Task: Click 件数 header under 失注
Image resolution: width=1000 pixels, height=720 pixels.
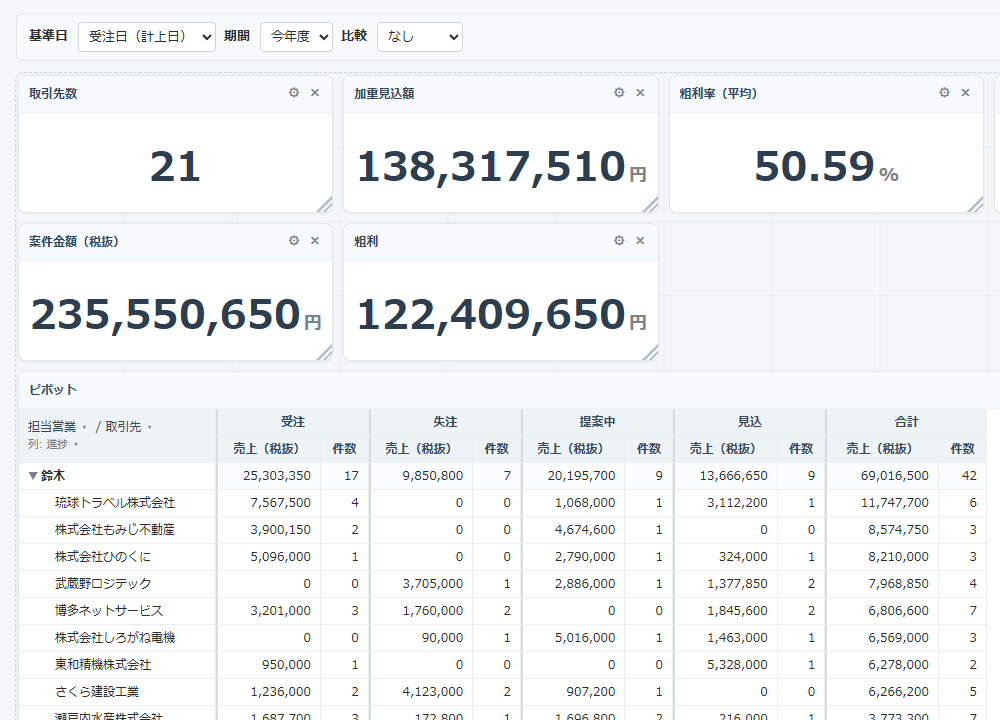Action: click(x=496, y=448)
